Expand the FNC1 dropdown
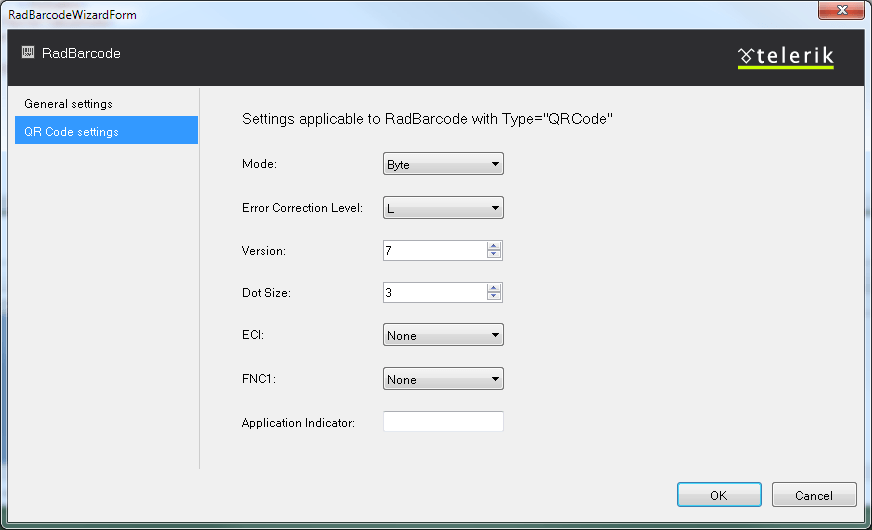This screenshot has width=872, height=530. point(443,380)
